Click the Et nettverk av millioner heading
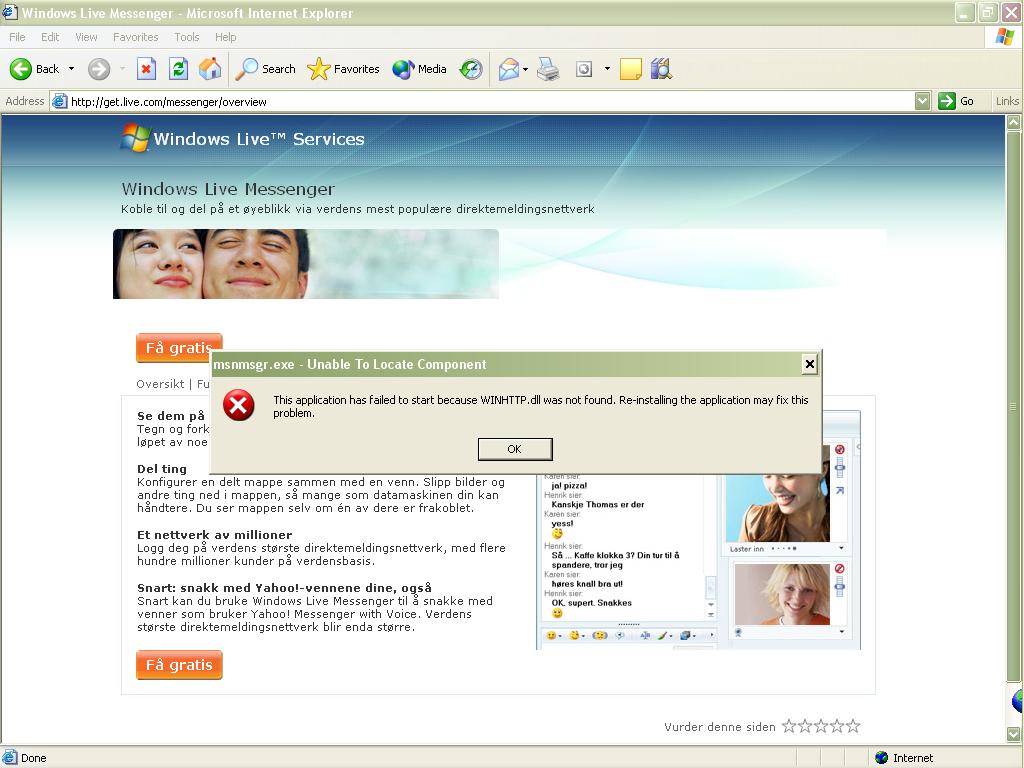The width and height of the screenshot is (1024, 768). tap(215, 535)
